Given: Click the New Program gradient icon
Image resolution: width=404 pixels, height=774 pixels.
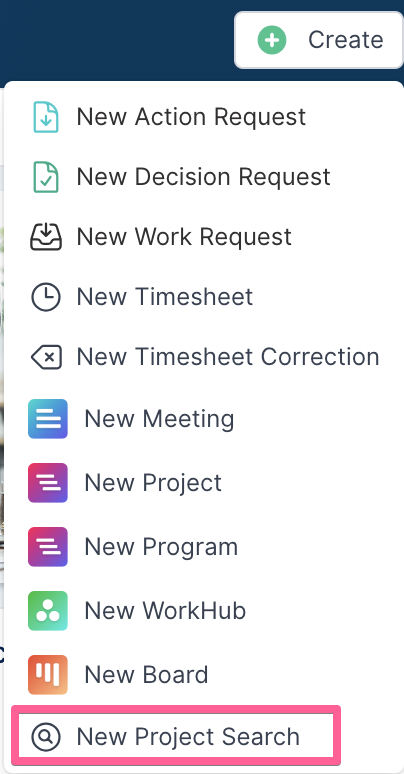Looking at the screenshot, I should [47, 547].
